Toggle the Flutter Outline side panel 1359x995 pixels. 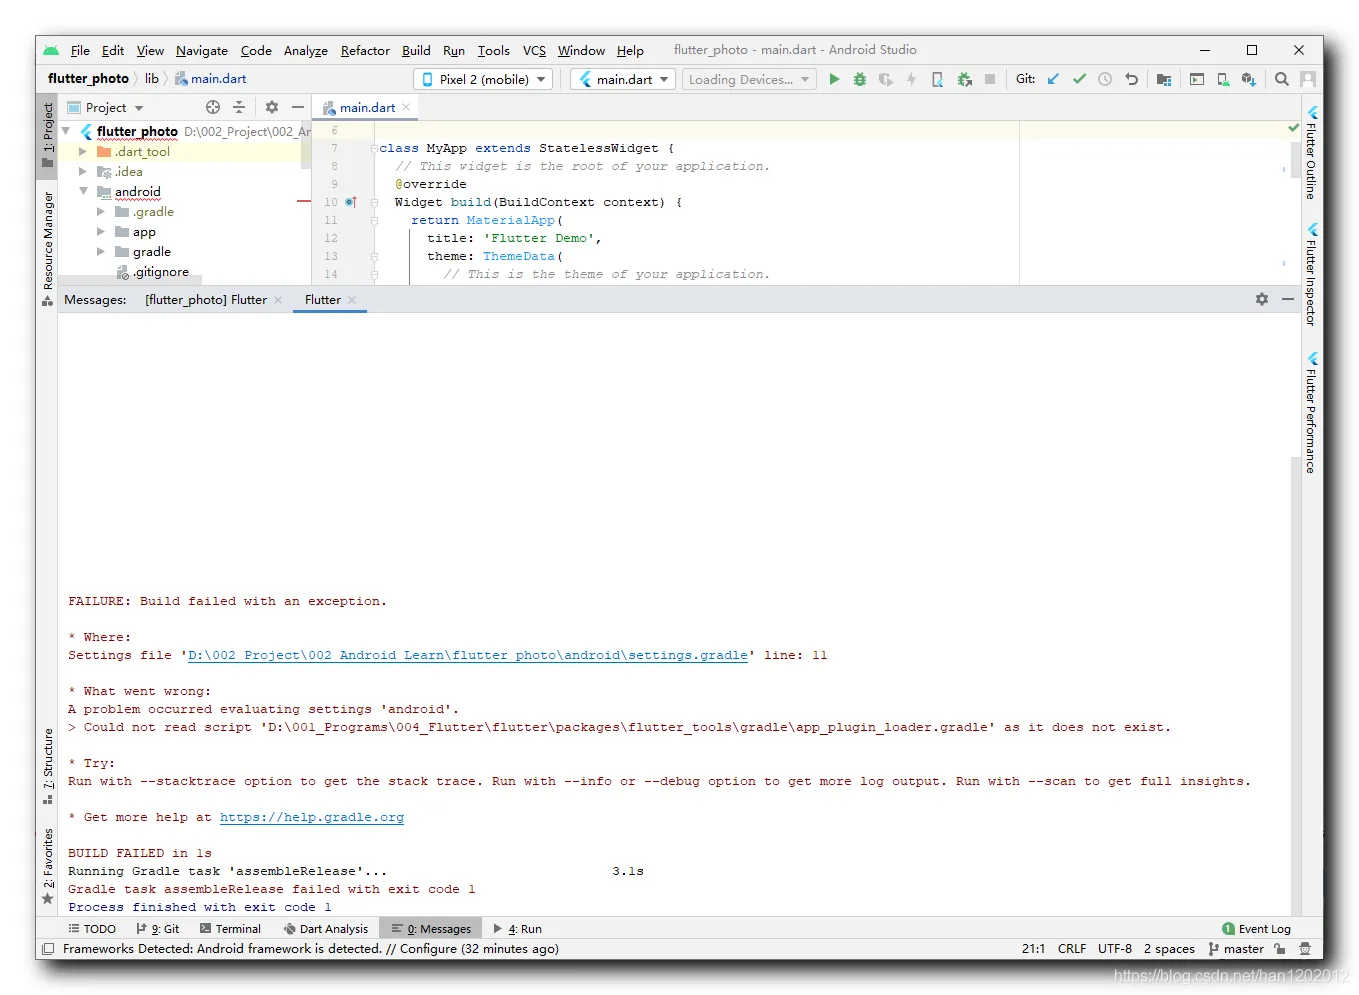coord(1311,153)
